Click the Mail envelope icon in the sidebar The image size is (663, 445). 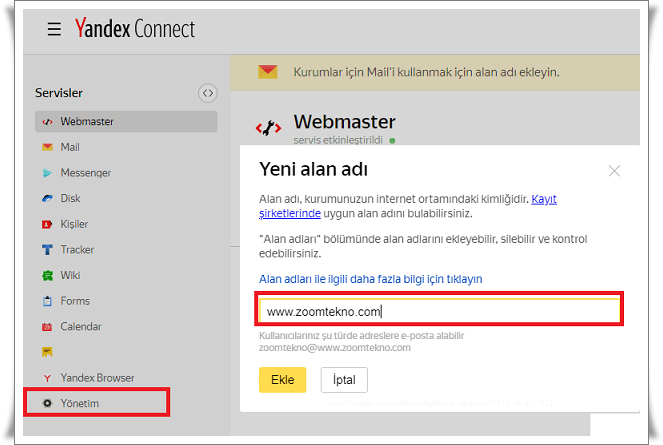47,147
